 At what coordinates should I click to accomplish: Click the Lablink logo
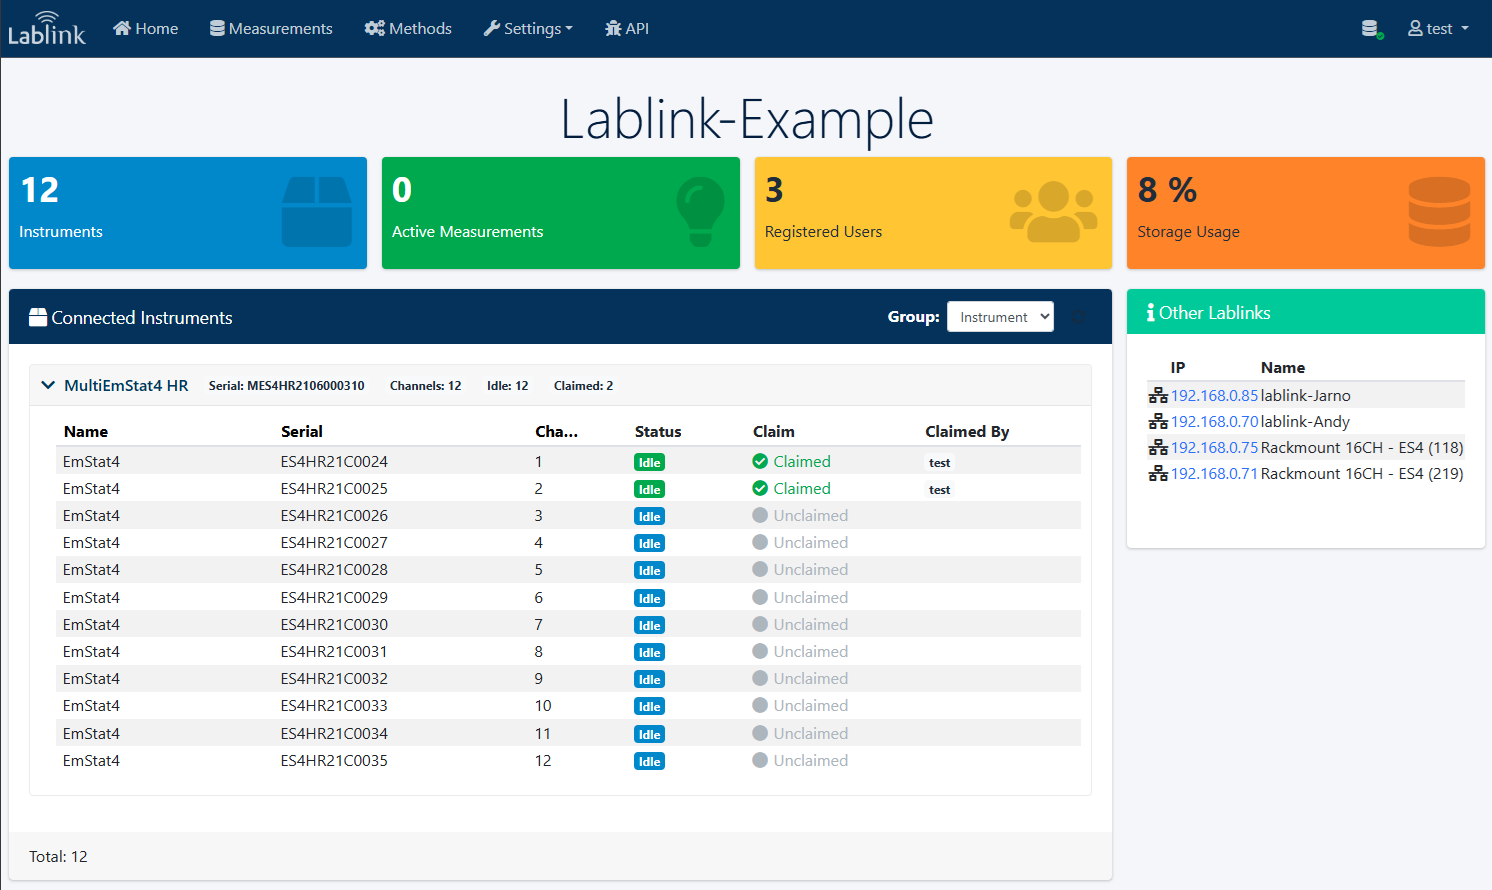47,29
